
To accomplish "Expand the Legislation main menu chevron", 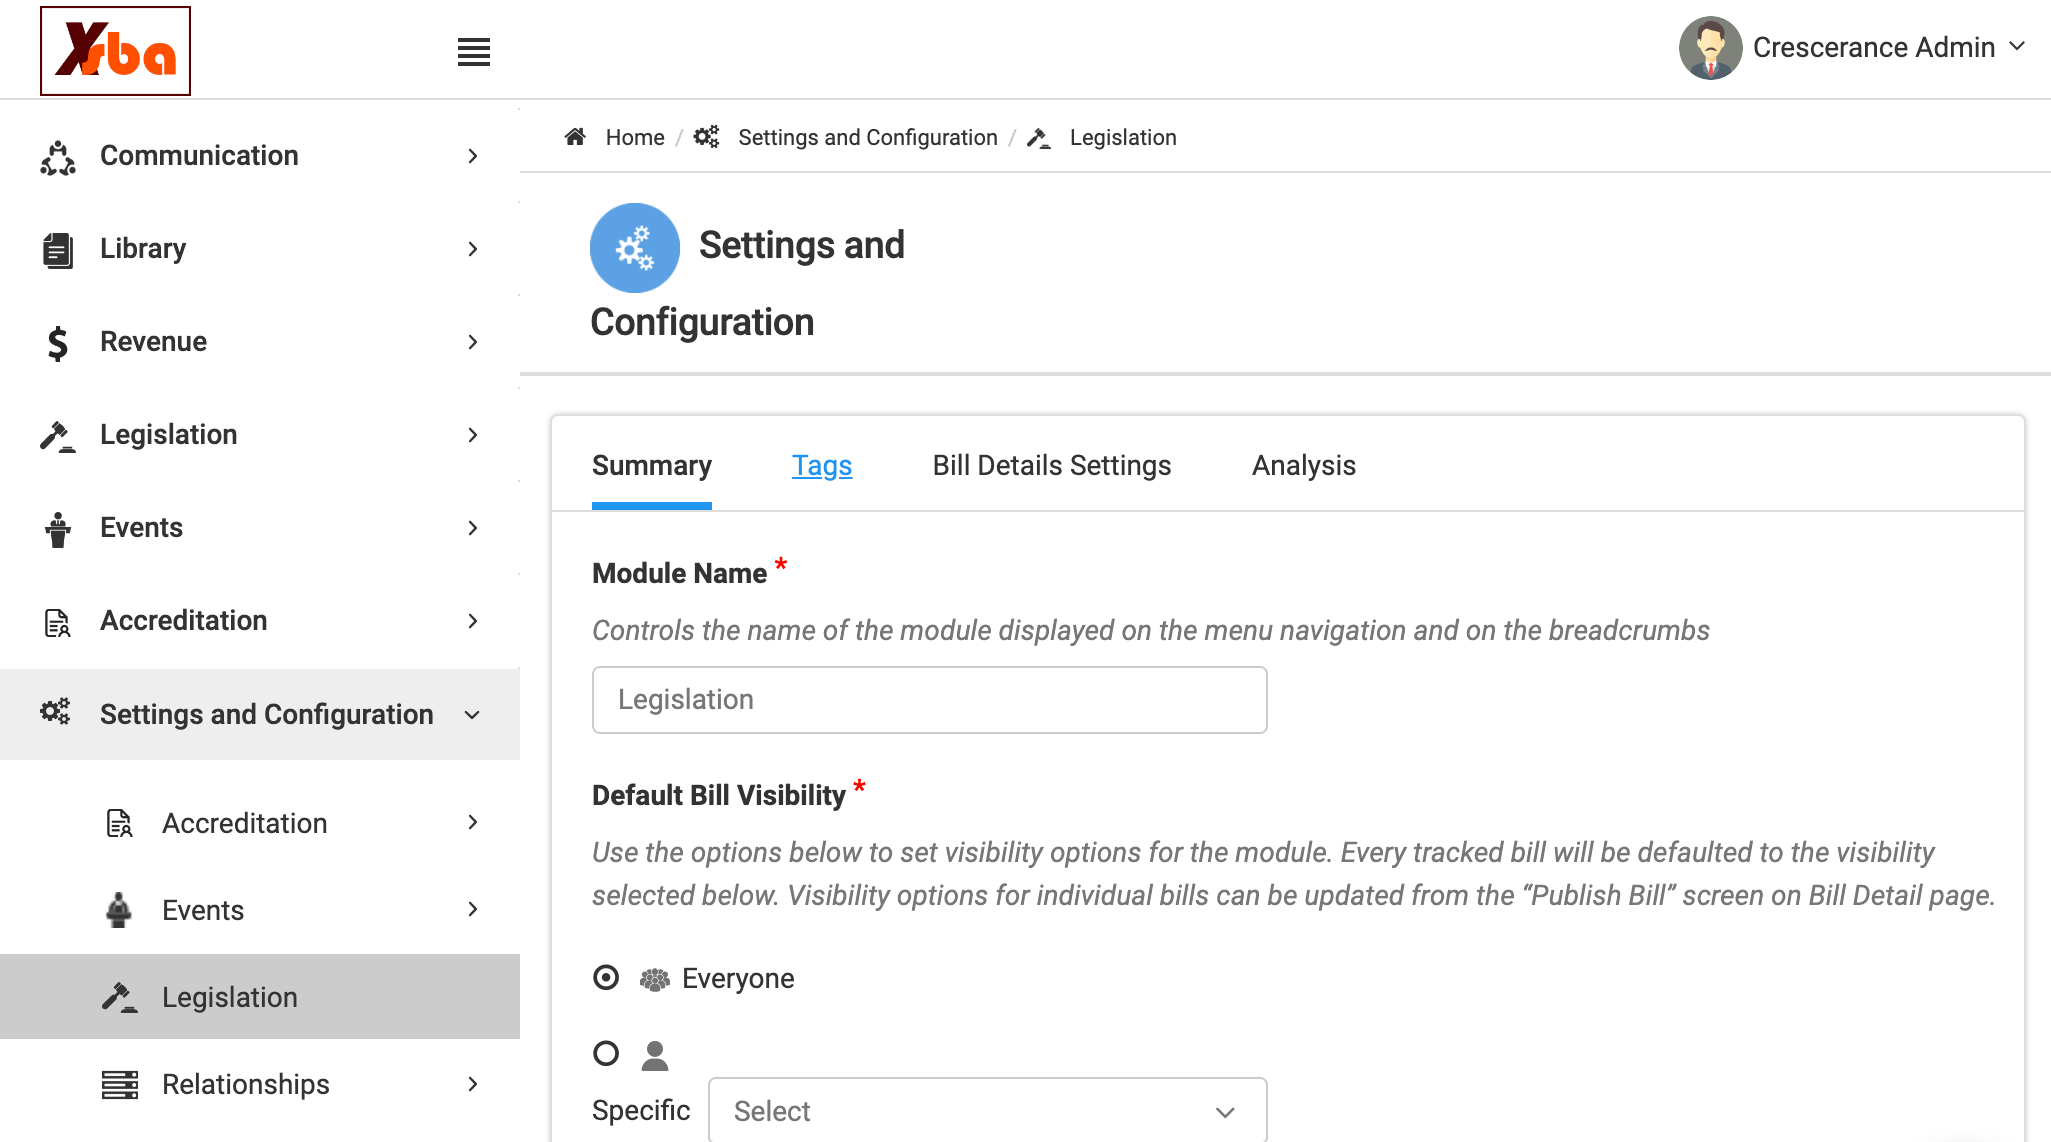I will point(473,435).
